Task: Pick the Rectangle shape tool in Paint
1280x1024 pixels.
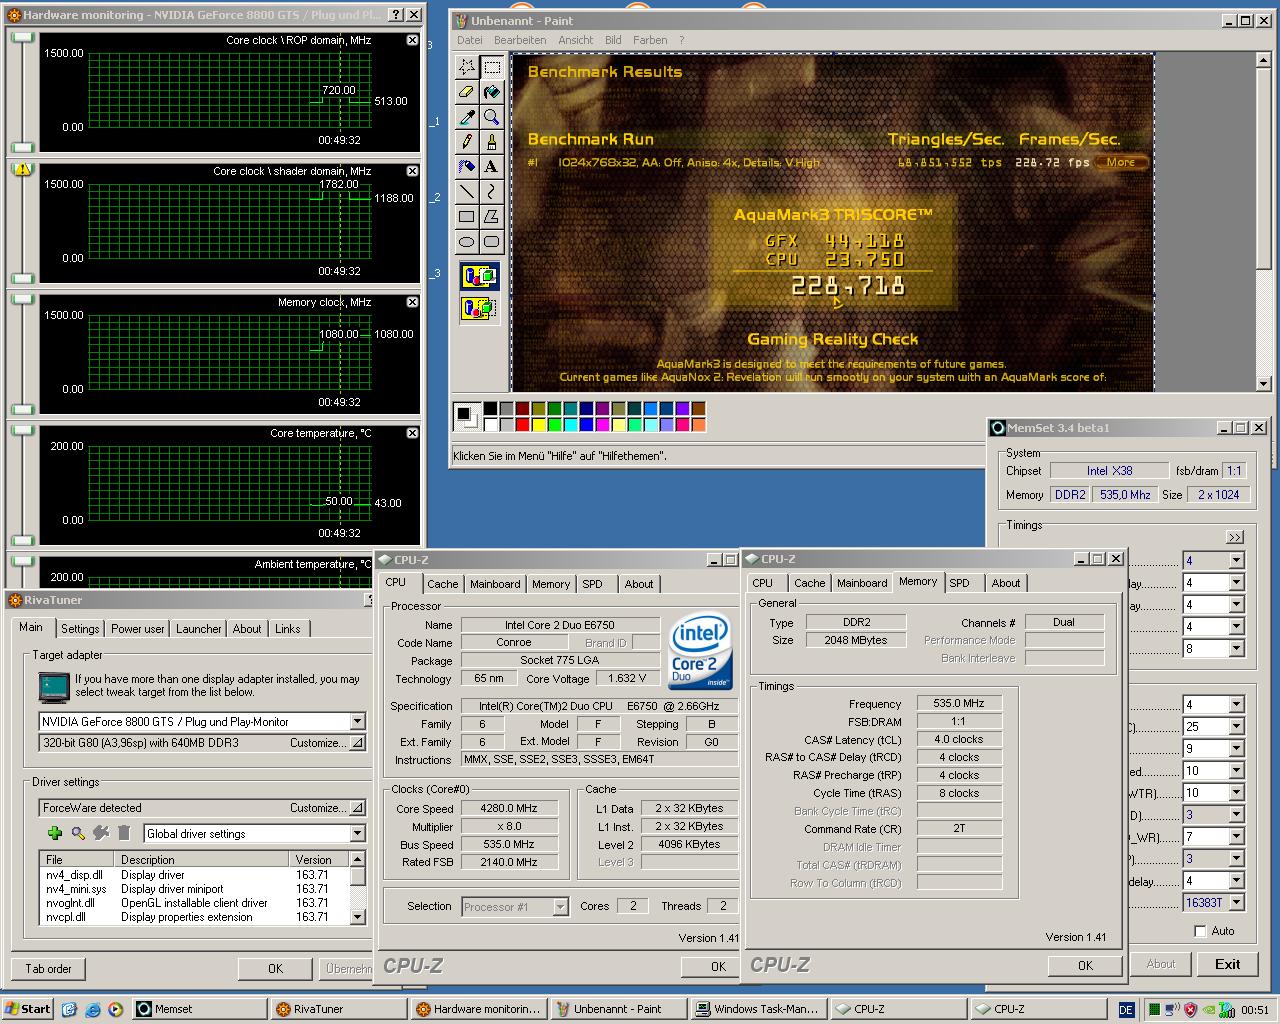Action: tap(467, 216)
